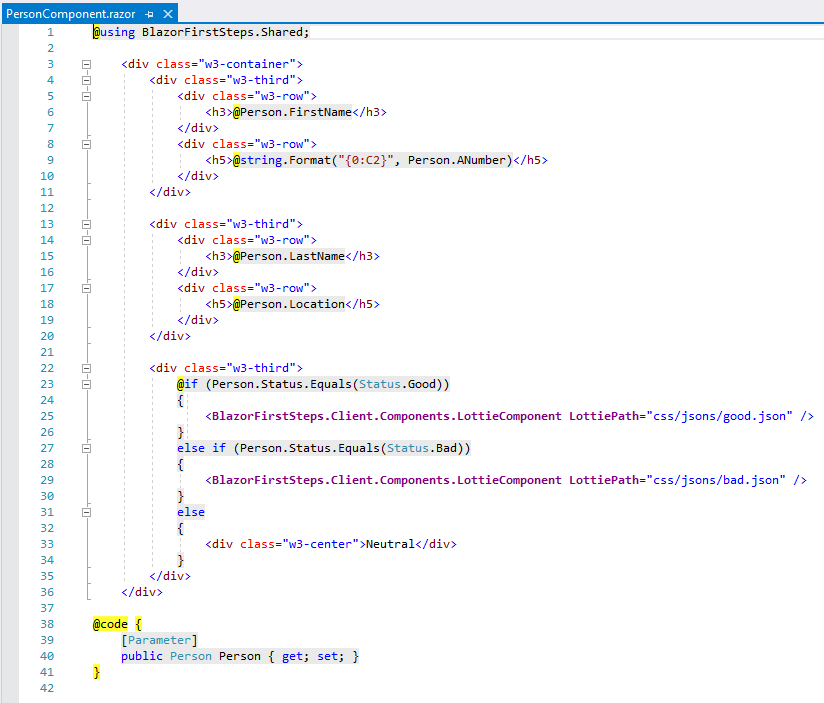
Task: Click the get; accessor on line 40
Action: 296,656
